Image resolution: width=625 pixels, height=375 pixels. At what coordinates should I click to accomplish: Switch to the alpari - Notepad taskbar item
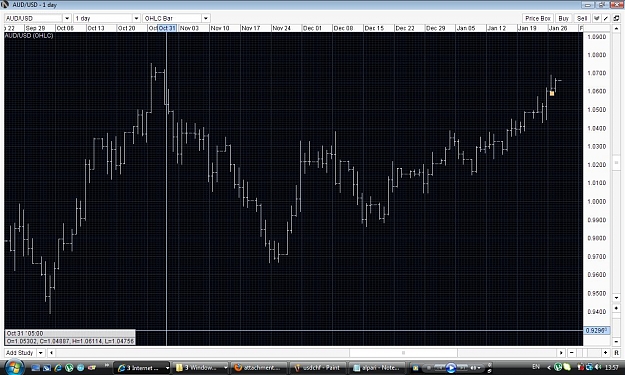pyautogui.click(x=376, y=368)
